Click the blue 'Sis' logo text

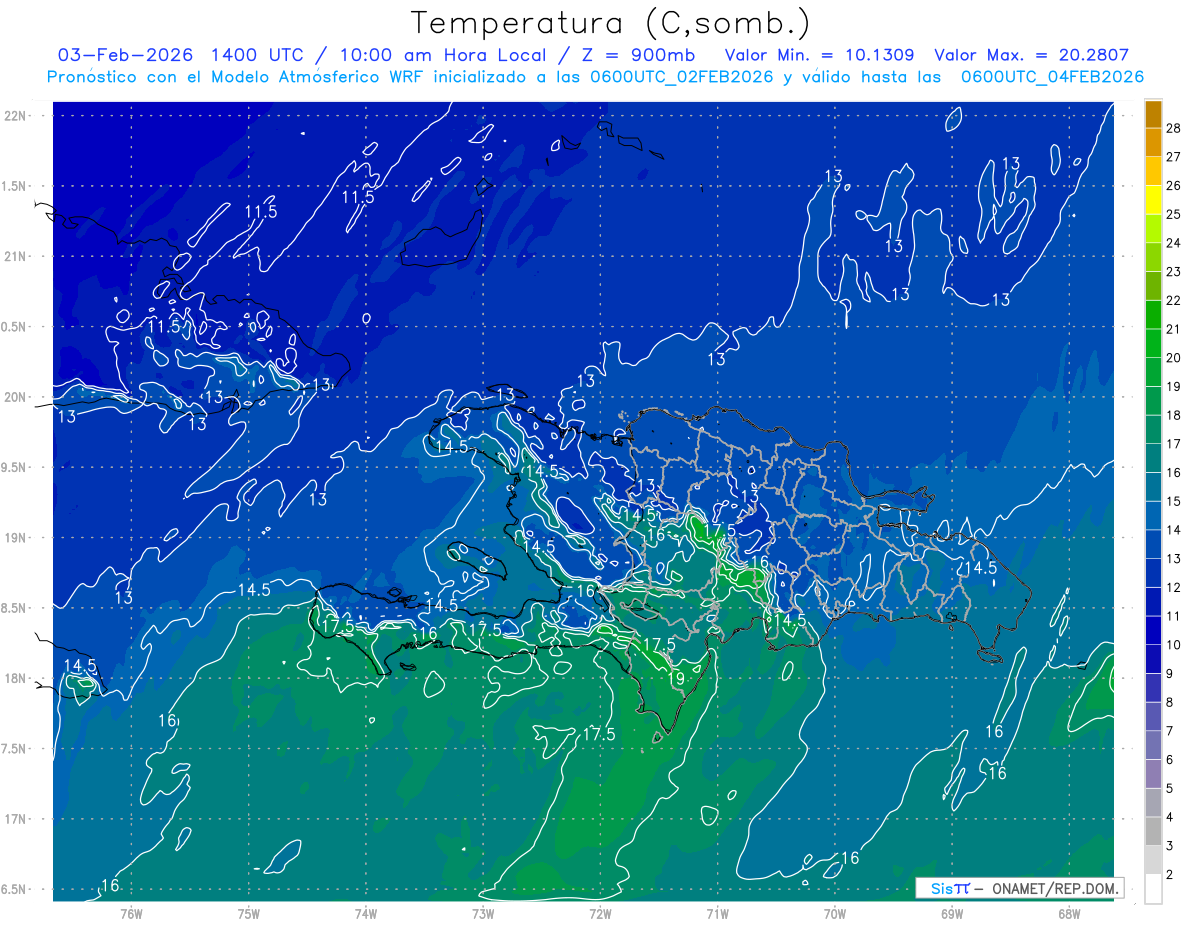942,888
